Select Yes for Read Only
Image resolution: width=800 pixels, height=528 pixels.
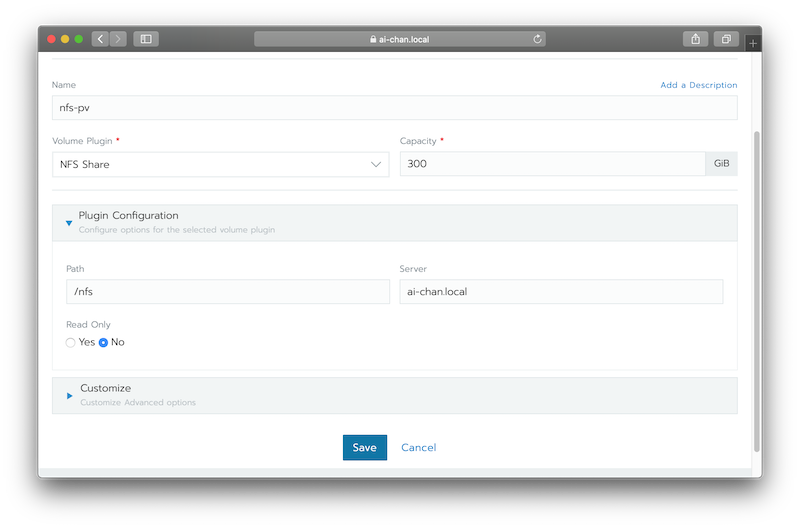pyautogui.click(x=70, y=342)
